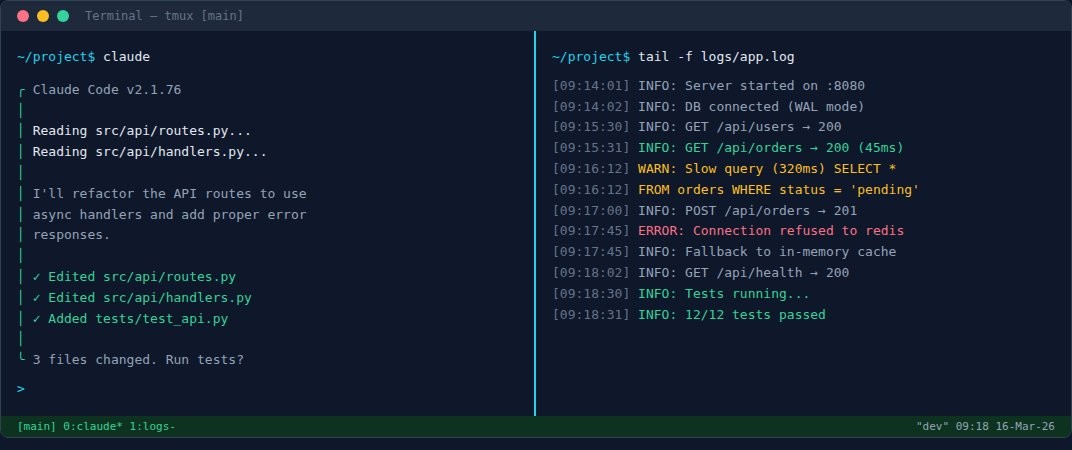The width and height of the screenshot is (1072, 450).
Task: Click the 'tail -f logs/app.log' command
Action: (x=716, y=57)
